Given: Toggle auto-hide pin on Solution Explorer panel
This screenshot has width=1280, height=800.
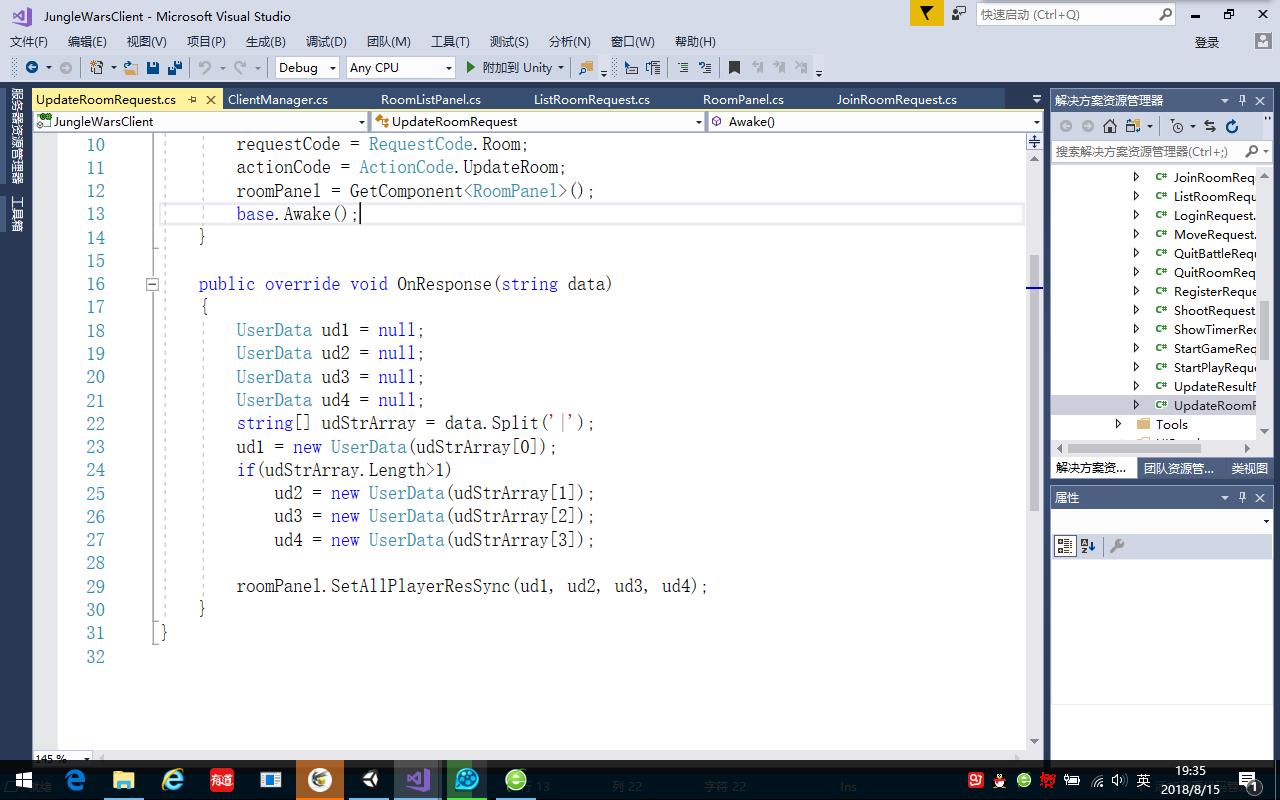Looking at the screenshot, I should pyautogui.click(x=1243, y=100).
